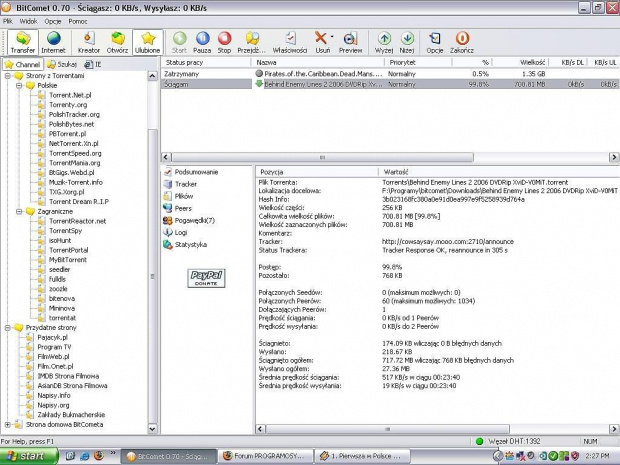Click the green Start toolbar icon
The width and height of the screenshot is (620, 465).
click(179, 42)
